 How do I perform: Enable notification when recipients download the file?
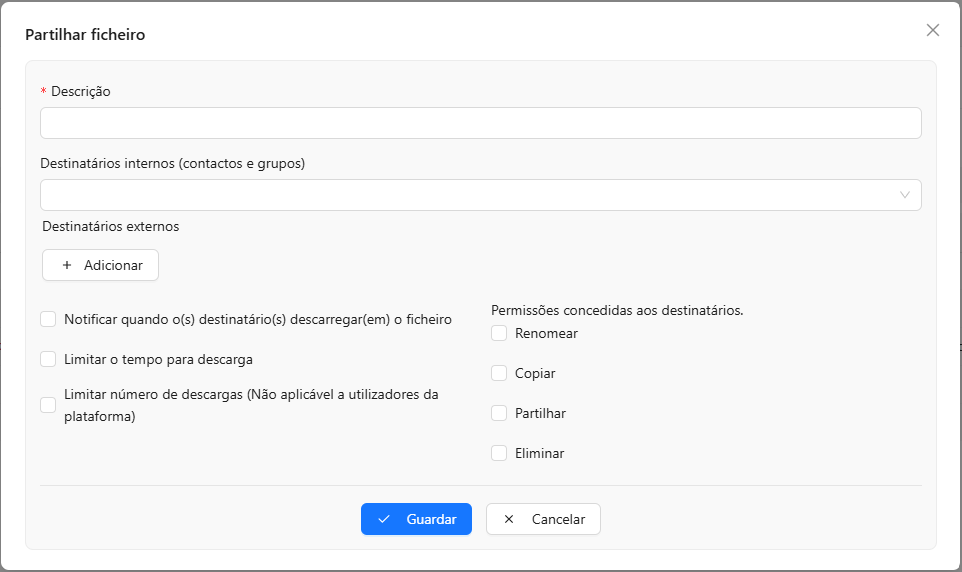tap(48, 320)
